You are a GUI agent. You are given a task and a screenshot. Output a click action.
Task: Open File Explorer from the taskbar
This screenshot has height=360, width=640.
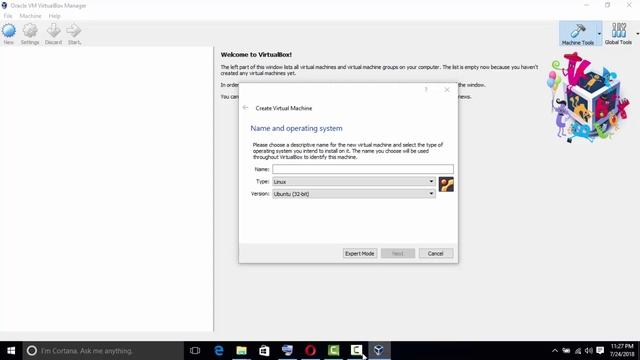[x=242, y=351]
